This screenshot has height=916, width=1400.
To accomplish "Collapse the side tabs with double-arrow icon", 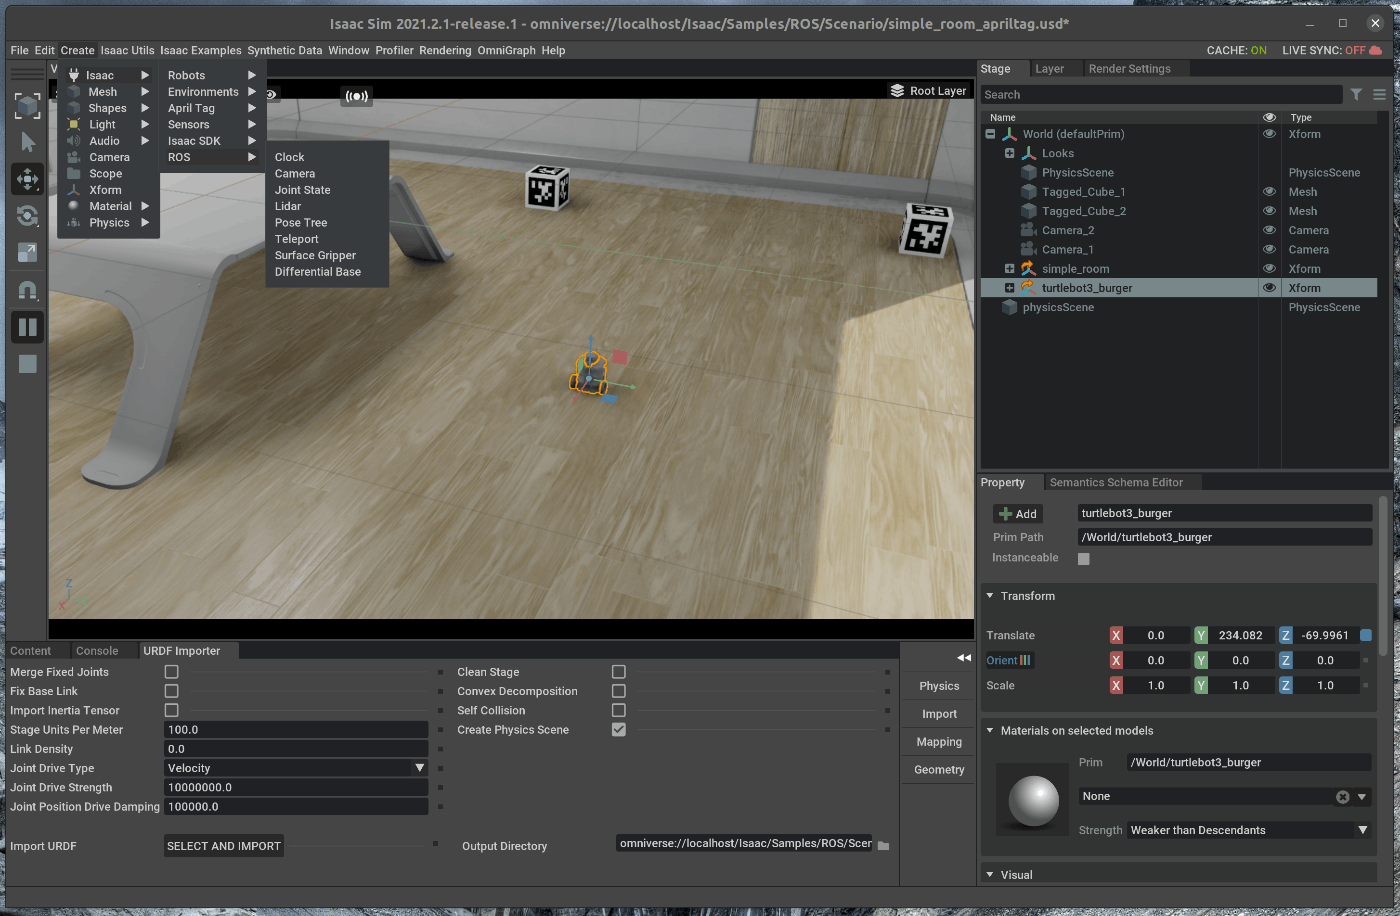I will (x=964, y=658).
